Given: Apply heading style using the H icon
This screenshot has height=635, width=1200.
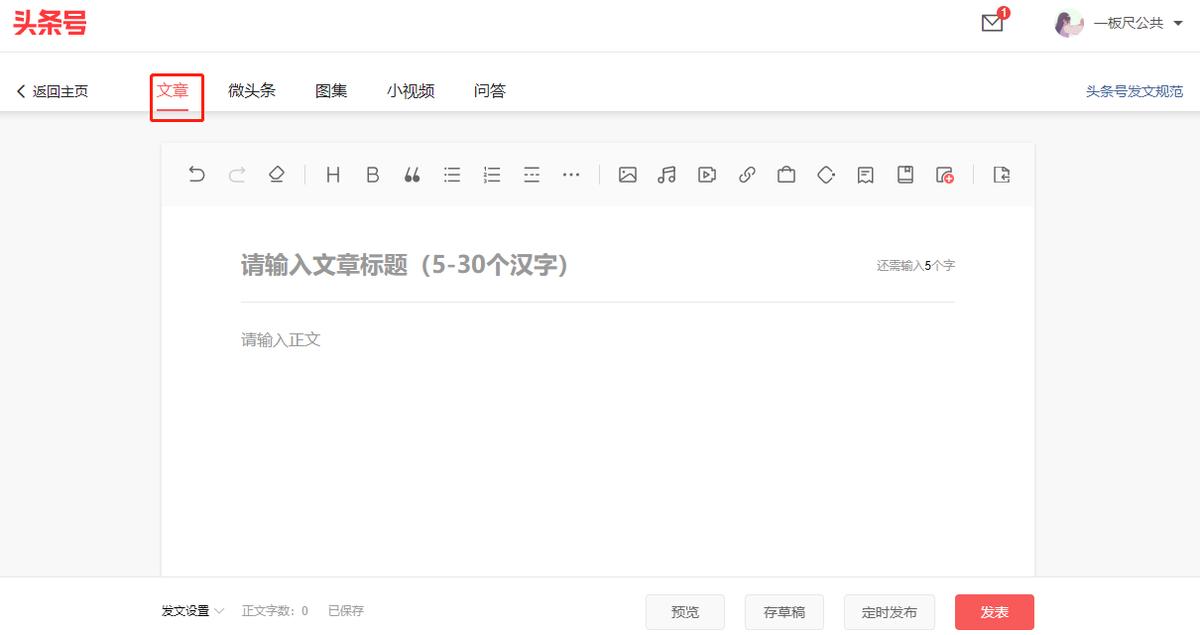Looking at the screenshot, I should 333,174.
